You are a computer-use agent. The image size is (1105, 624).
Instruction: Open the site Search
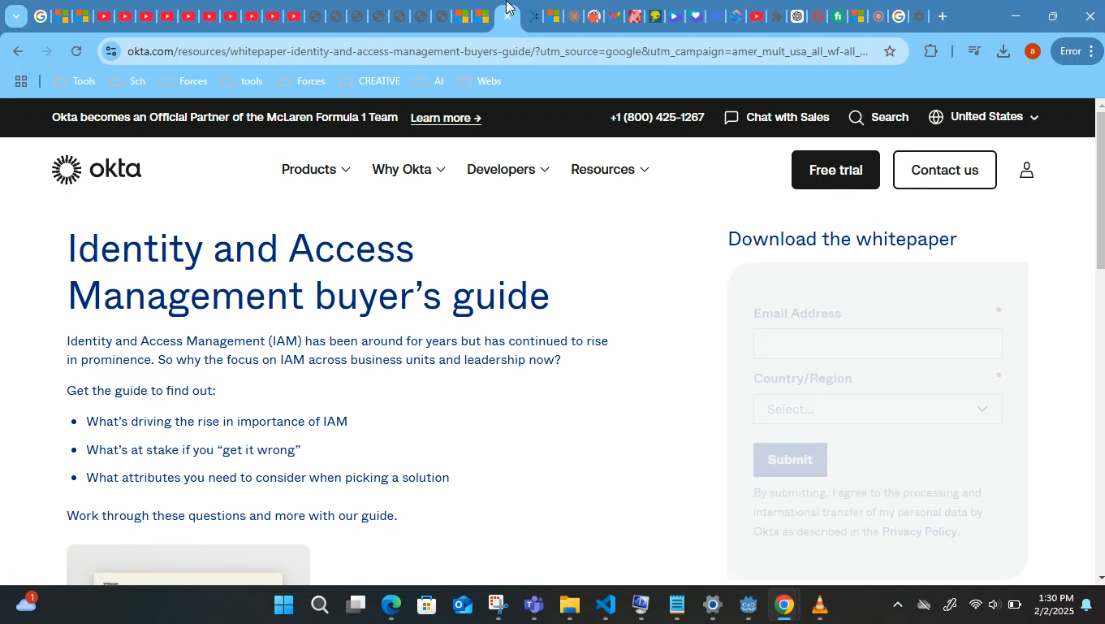click(x=879, y=118)
